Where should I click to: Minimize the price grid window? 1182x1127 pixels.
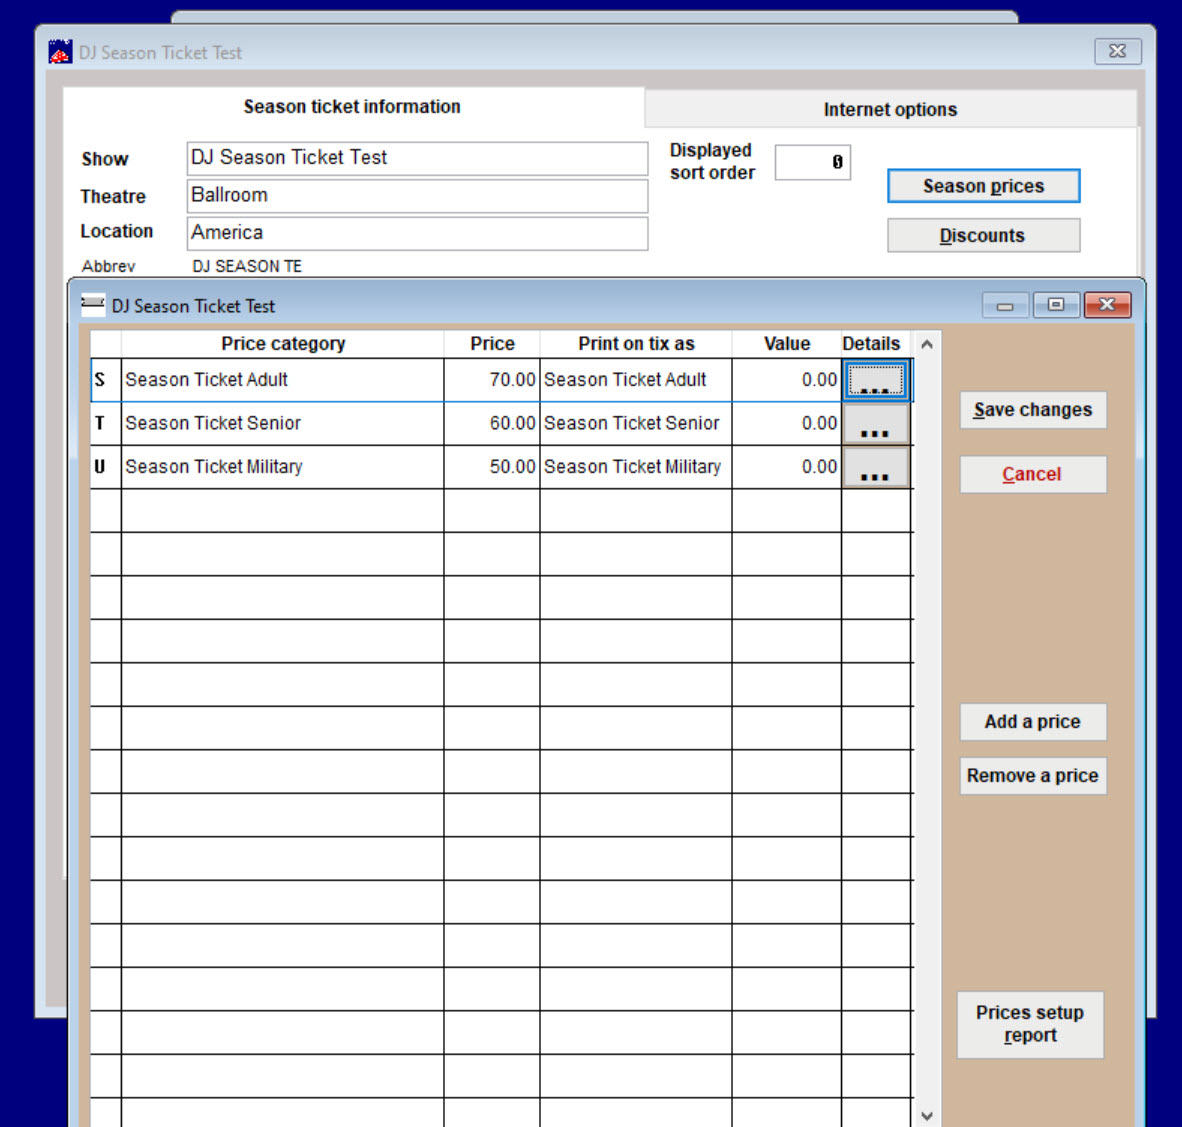coord(1005,305)
